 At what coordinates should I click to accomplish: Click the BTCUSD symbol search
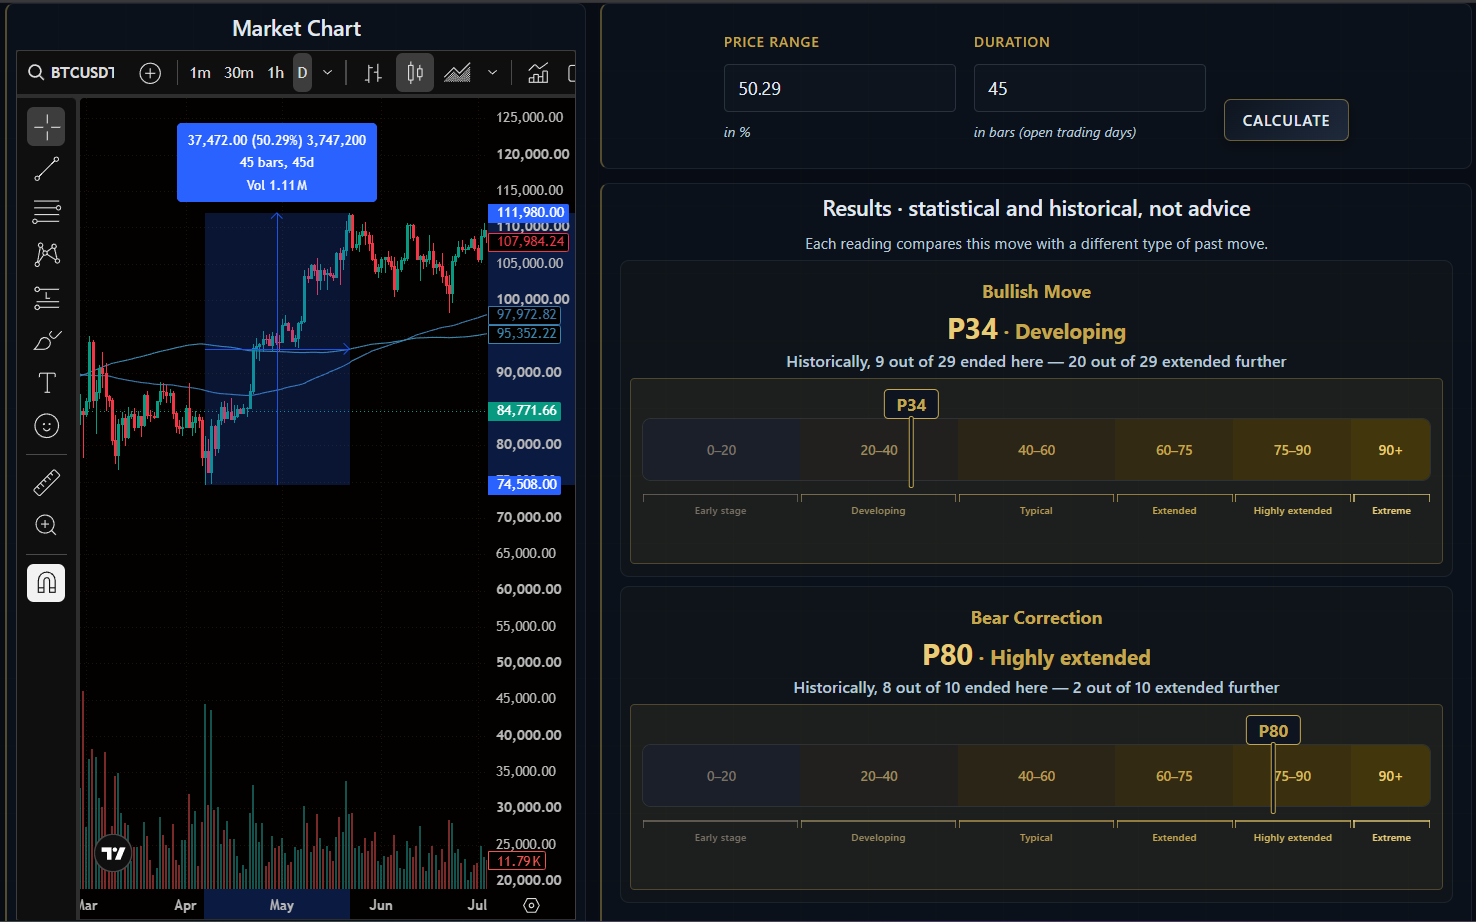72,73
